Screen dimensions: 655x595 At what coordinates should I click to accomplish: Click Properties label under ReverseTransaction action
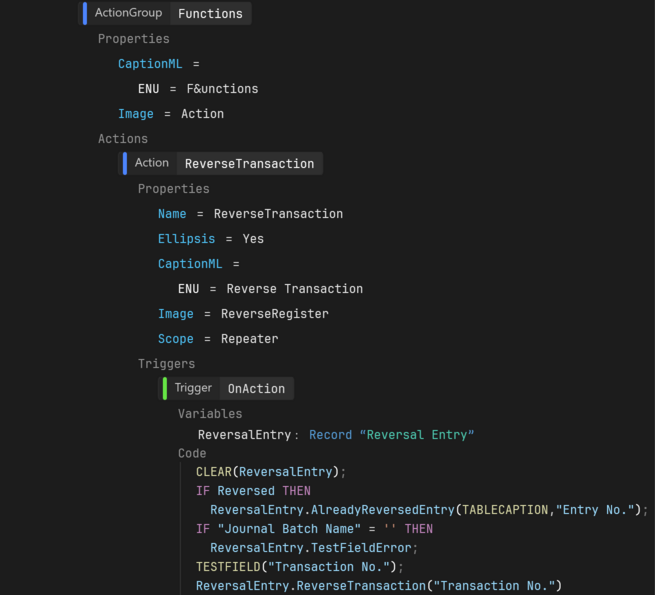click(174, 189)
